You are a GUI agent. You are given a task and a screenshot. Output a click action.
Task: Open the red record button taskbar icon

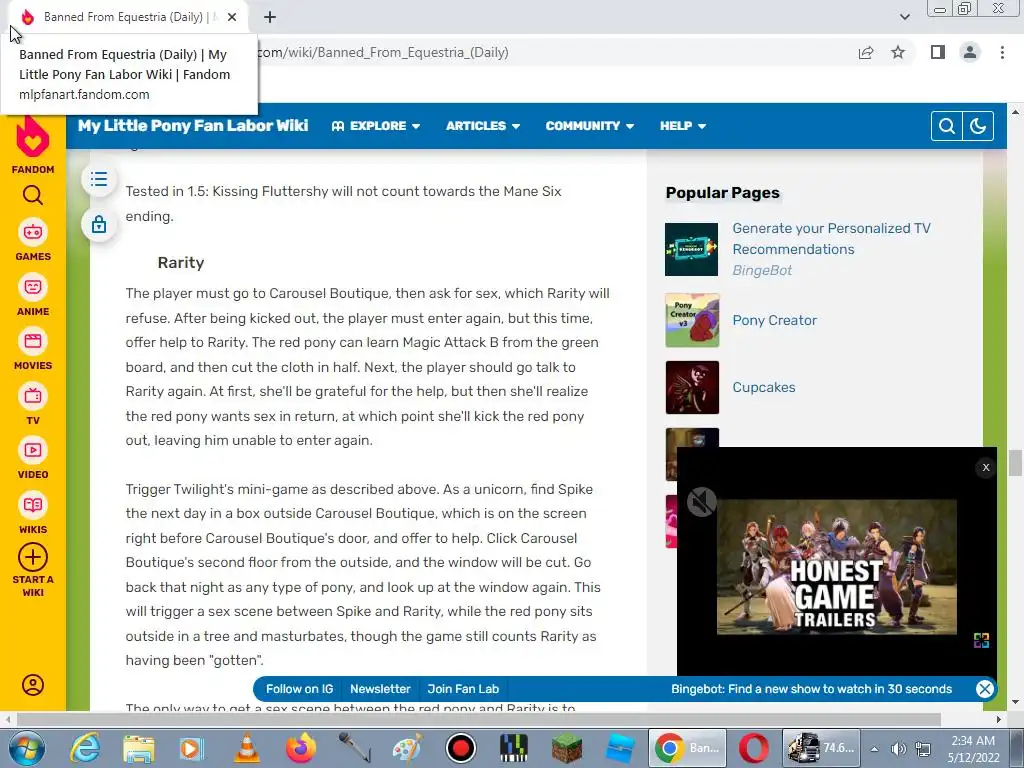[460, 748]
